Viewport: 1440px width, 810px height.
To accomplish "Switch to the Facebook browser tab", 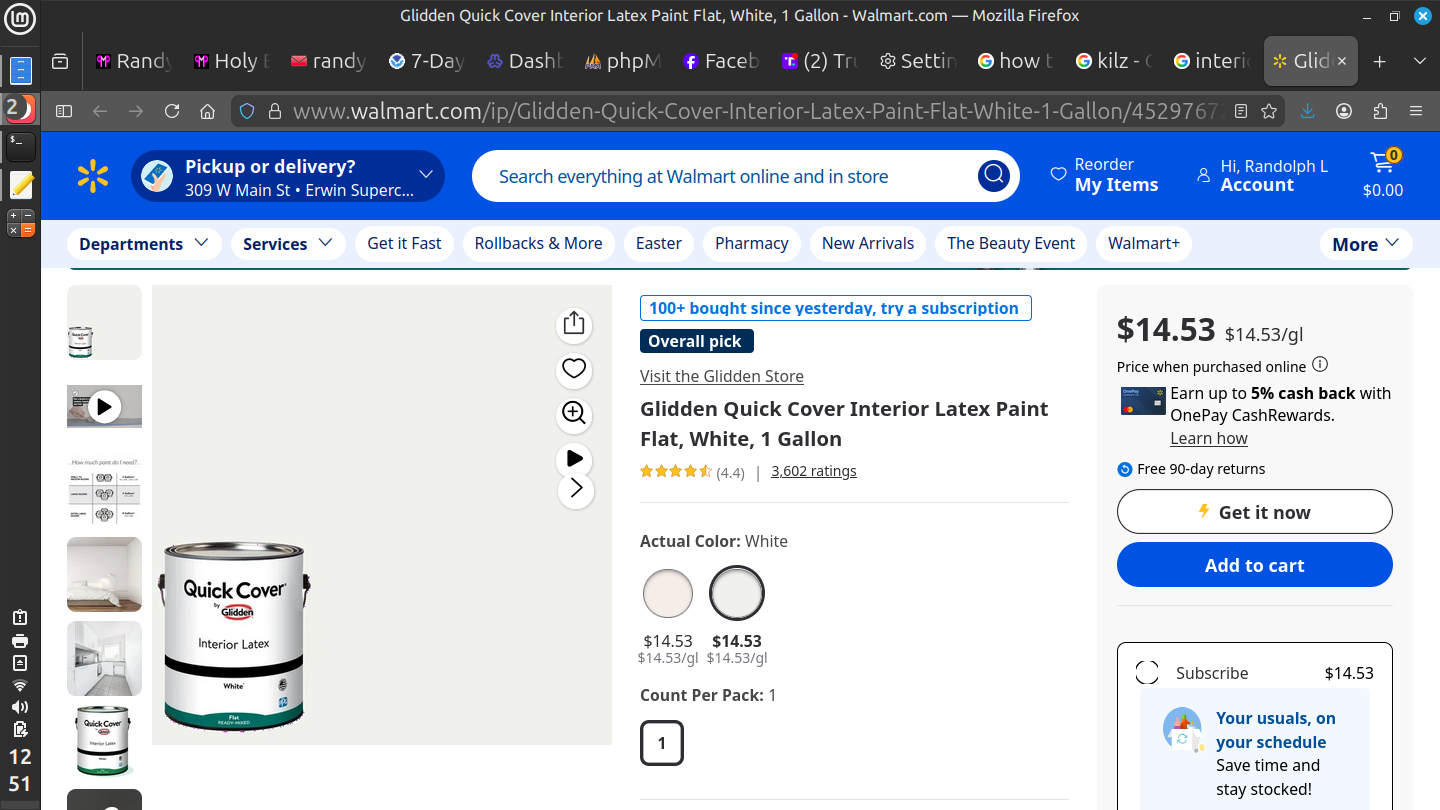I will (x=720, y=61).
